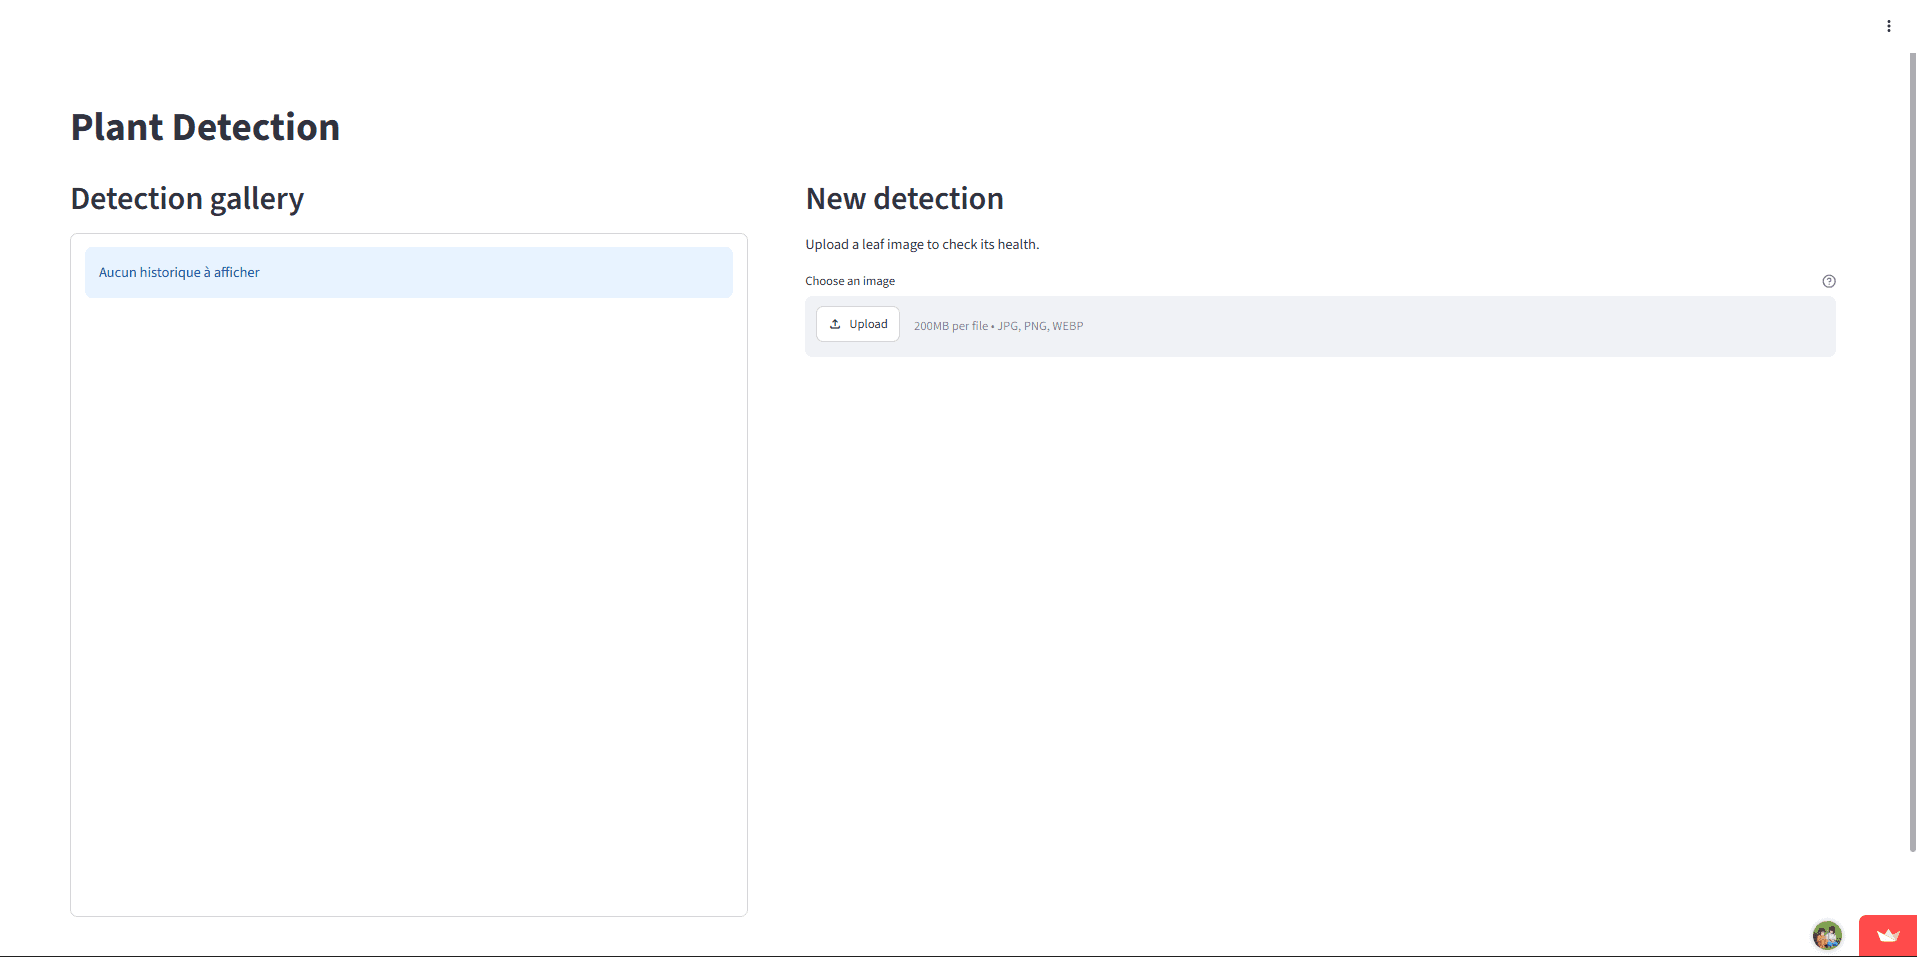Click the word 'afficher' in the info message
1917x957 pixels.
[x=236, y=272]
